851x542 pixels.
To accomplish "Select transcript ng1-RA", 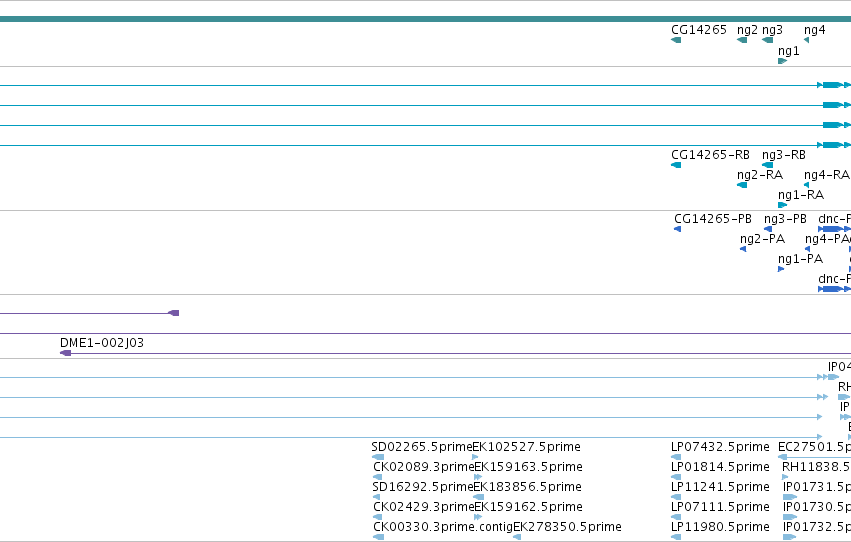I will click(x=801, y=195).
